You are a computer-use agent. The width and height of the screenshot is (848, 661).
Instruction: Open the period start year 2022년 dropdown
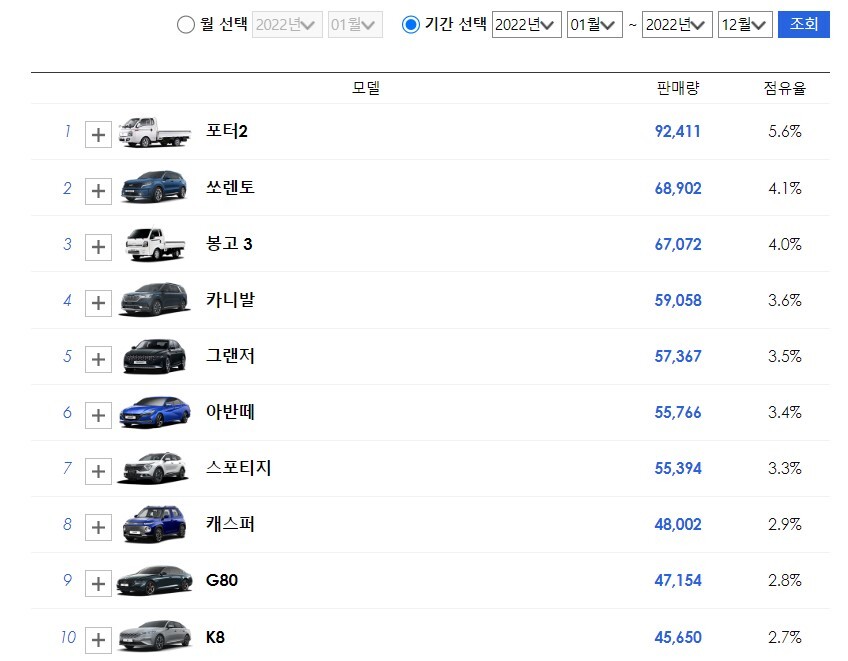526,25
